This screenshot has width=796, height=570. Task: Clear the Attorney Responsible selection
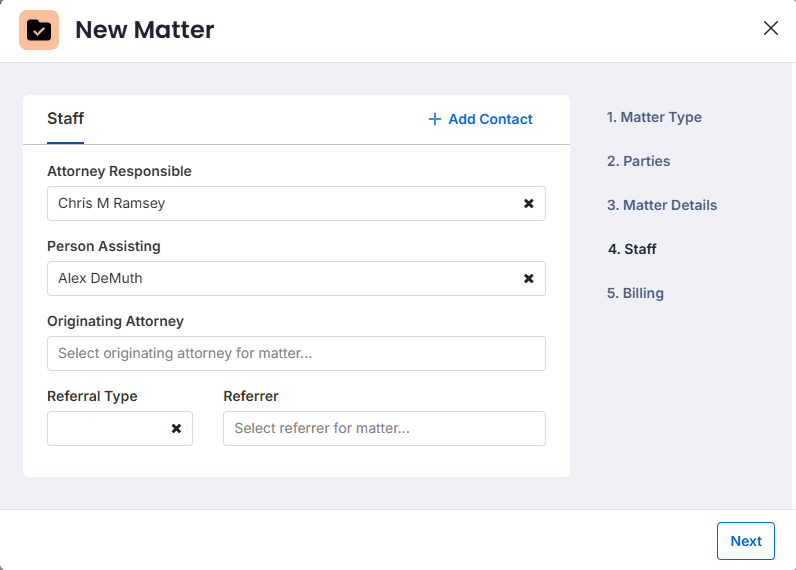click(x=528, y=204)
